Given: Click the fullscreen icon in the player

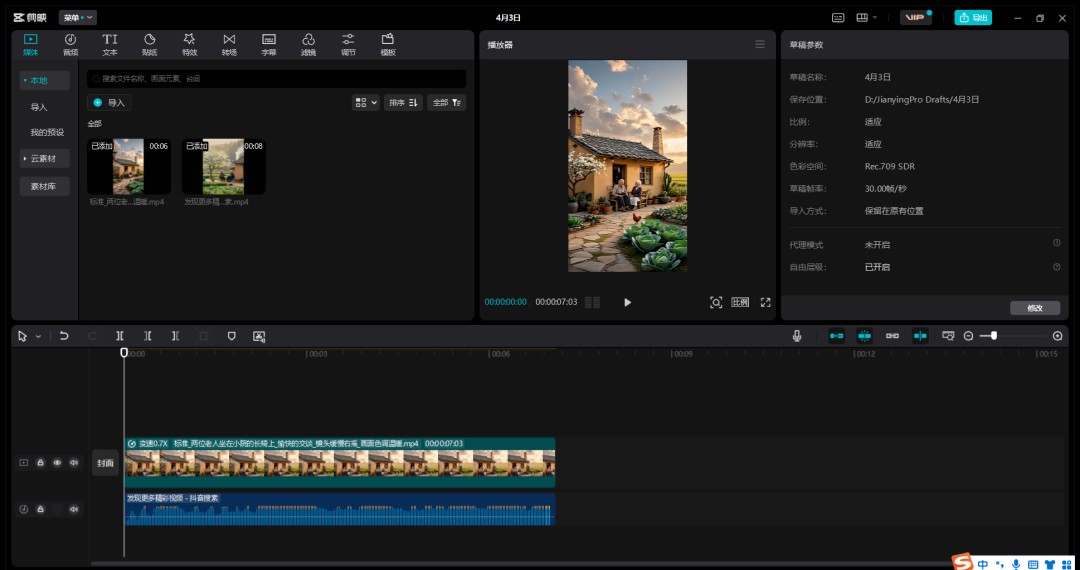Looking at the screenshot, I should [766, 302].
